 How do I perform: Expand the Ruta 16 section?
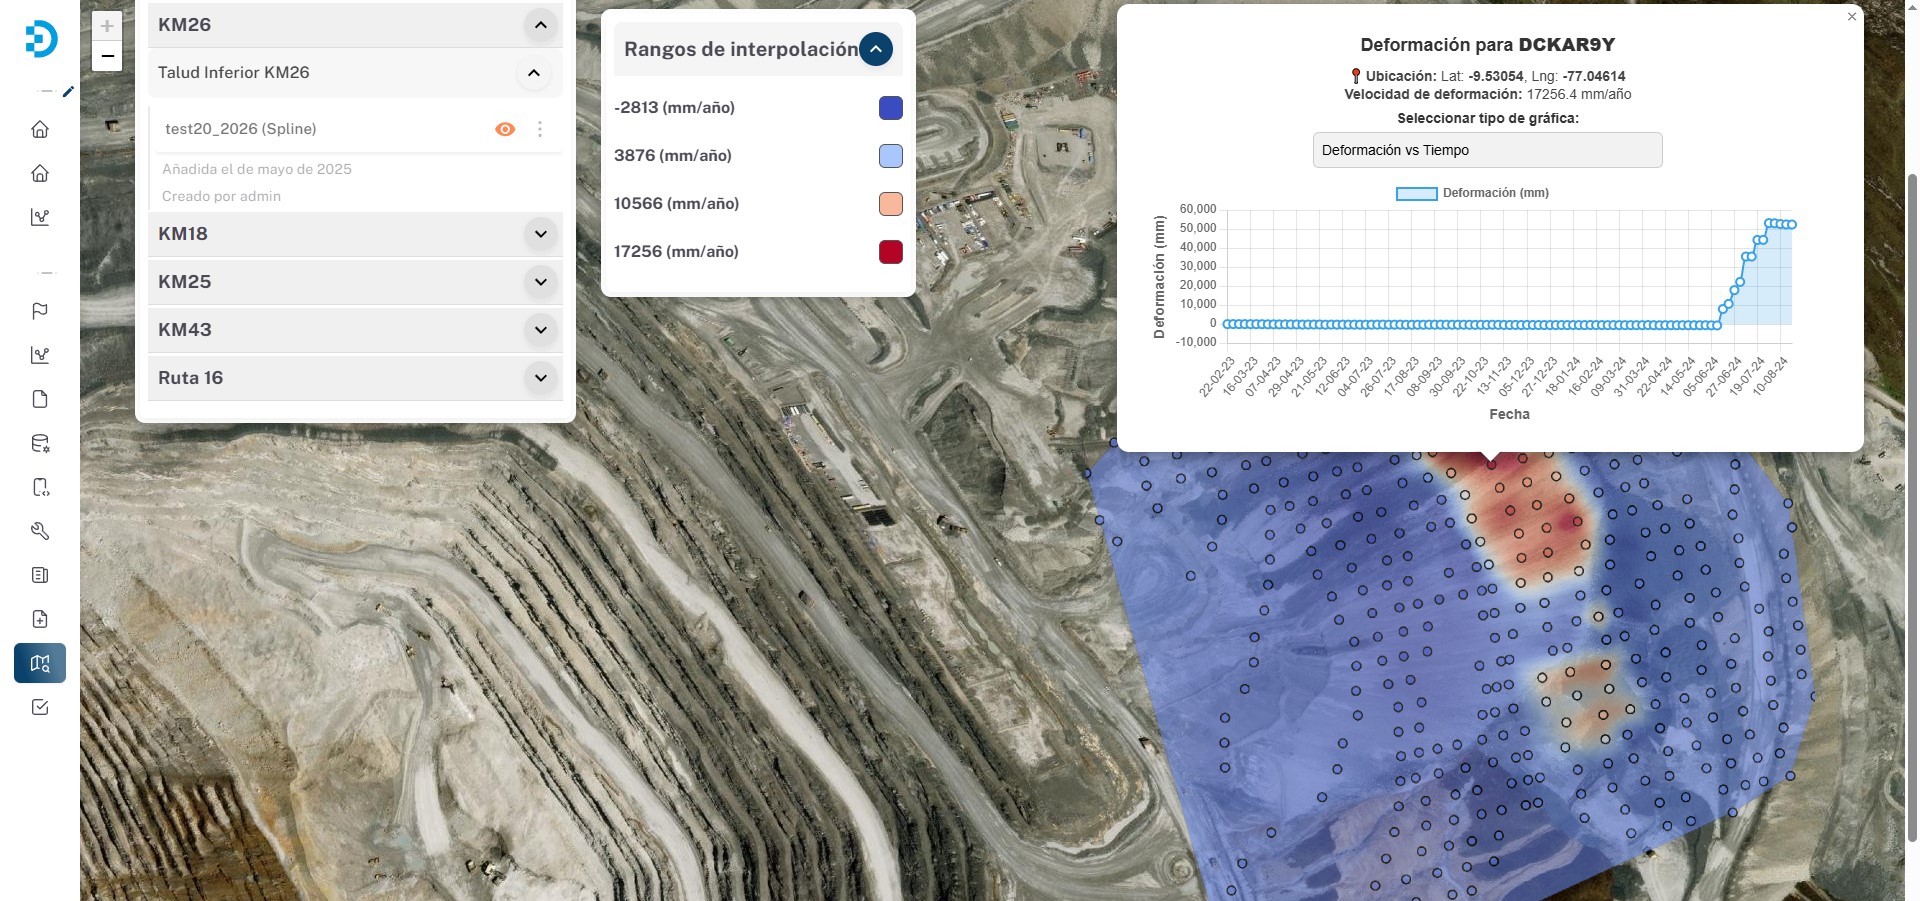point(540,378)
